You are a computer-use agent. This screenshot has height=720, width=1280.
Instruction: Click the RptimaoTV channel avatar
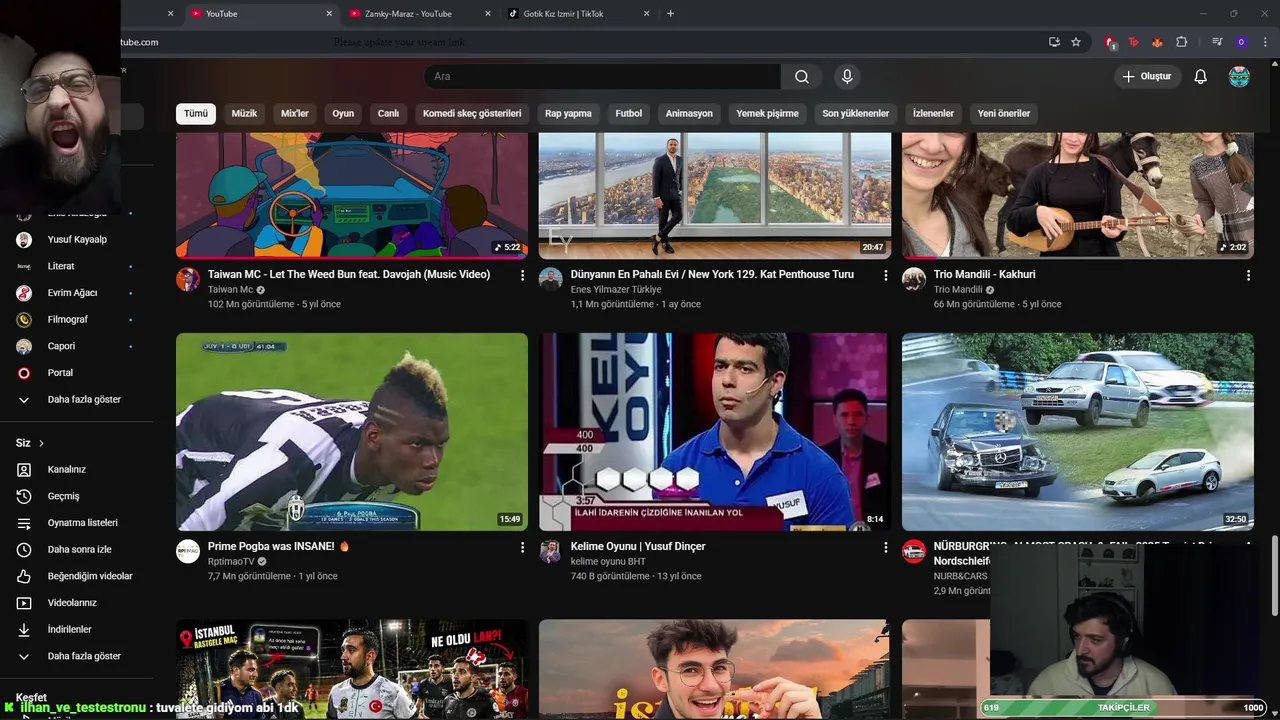188,551
